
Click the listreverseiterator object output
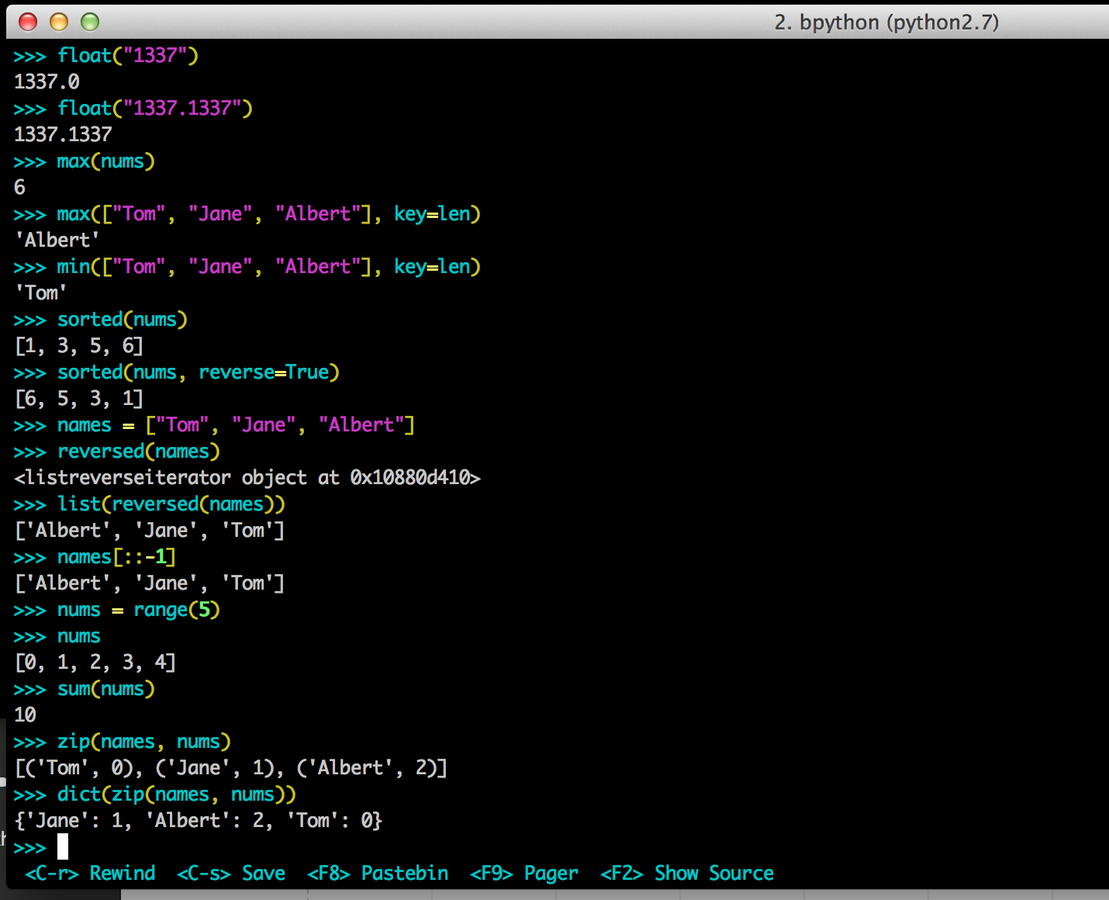(x=248, y=478)
